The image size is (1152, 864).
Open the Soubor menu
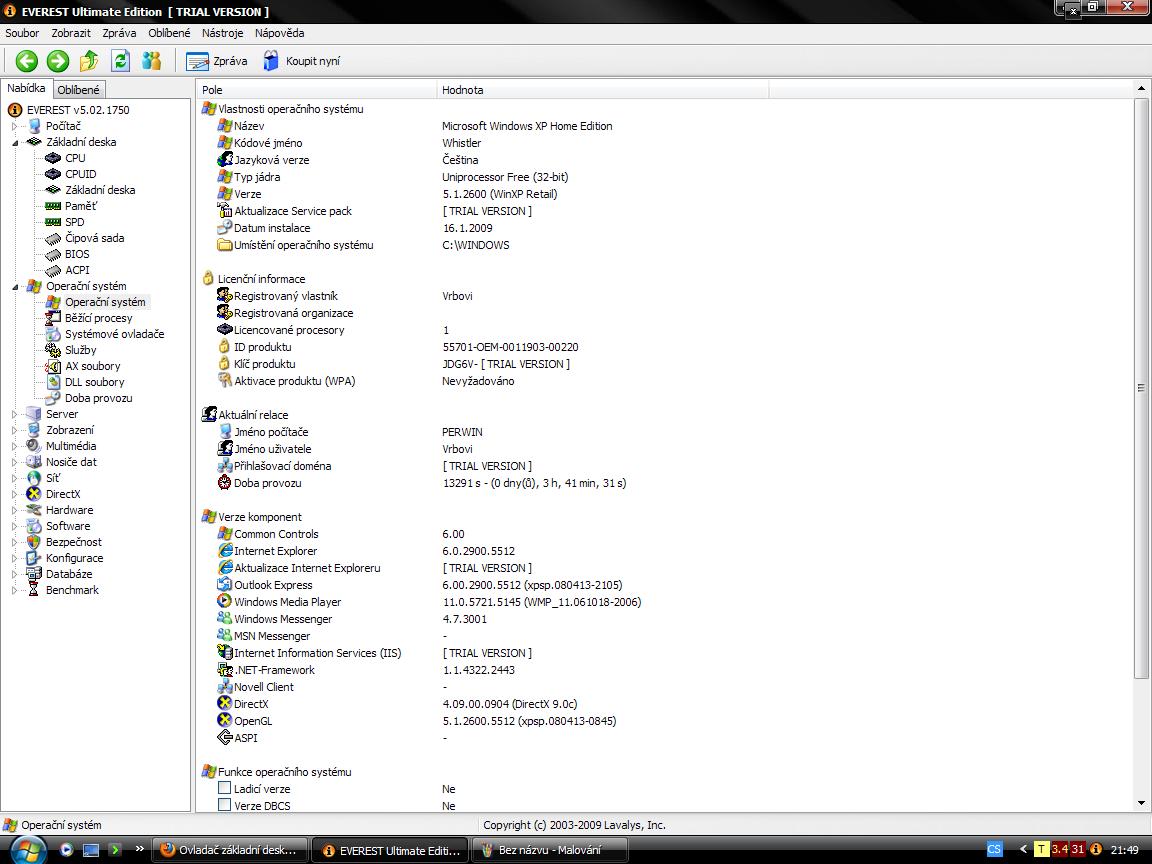22,33
